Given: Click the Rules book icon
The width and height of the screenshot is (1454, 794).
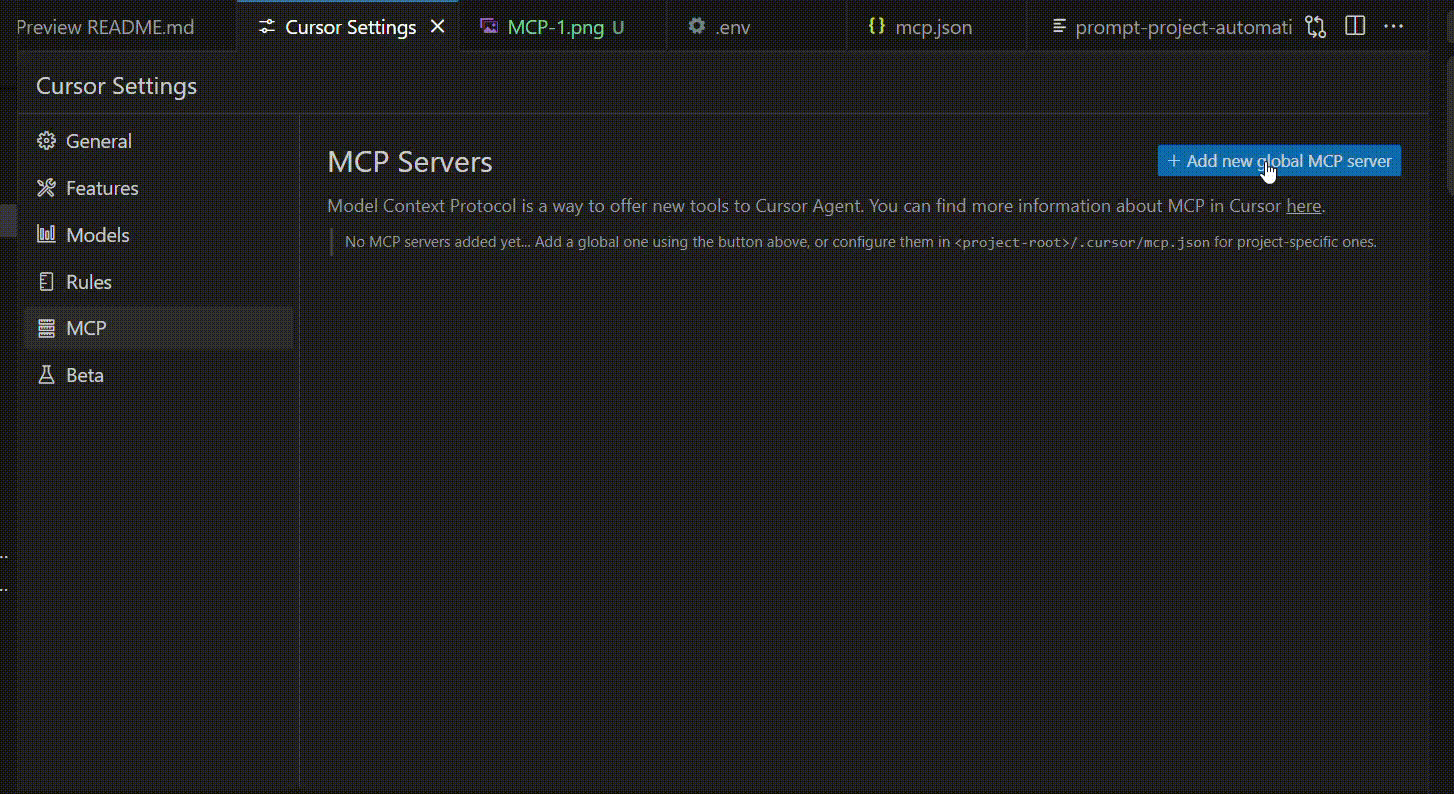Looking at the screenshot, I should pyautogui.click(x=46, y=281).
